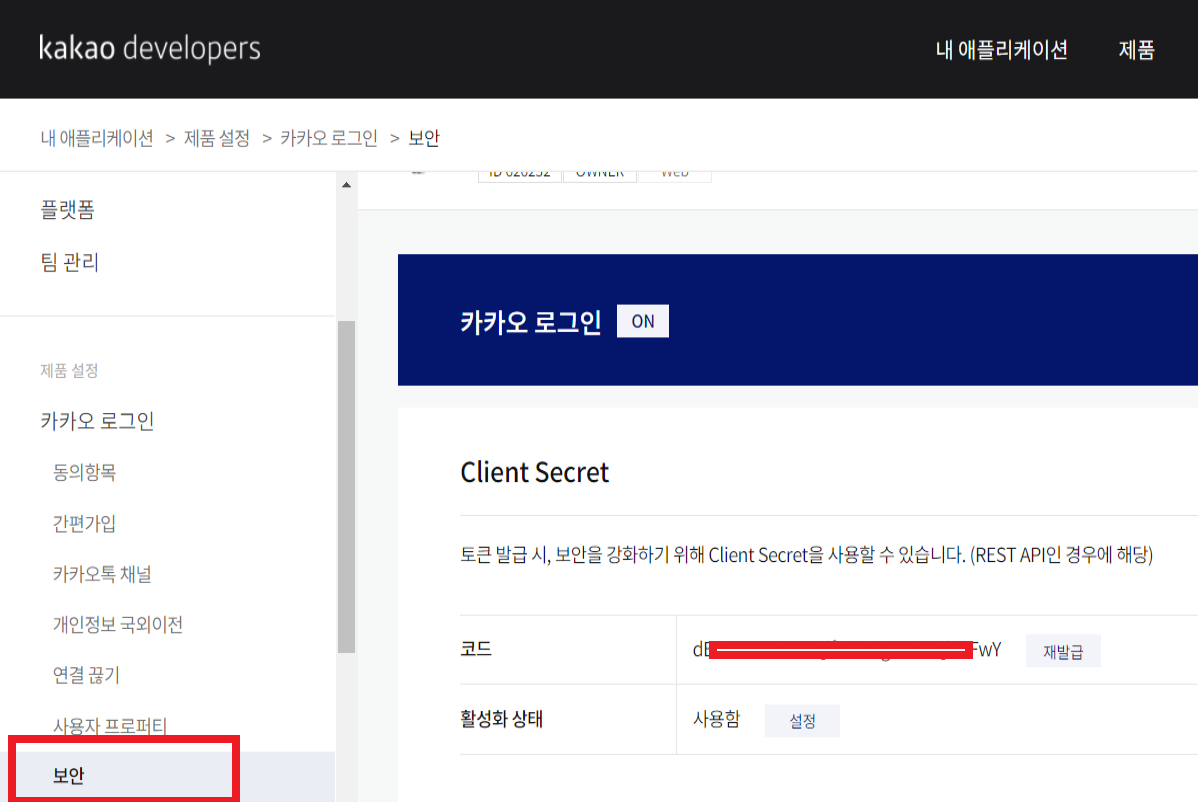The height and width of the screenshot is (802, 1198).
Task: Click 설정 button for 활성화 상태
Action: pyautogui.click(x=802, y=720)
